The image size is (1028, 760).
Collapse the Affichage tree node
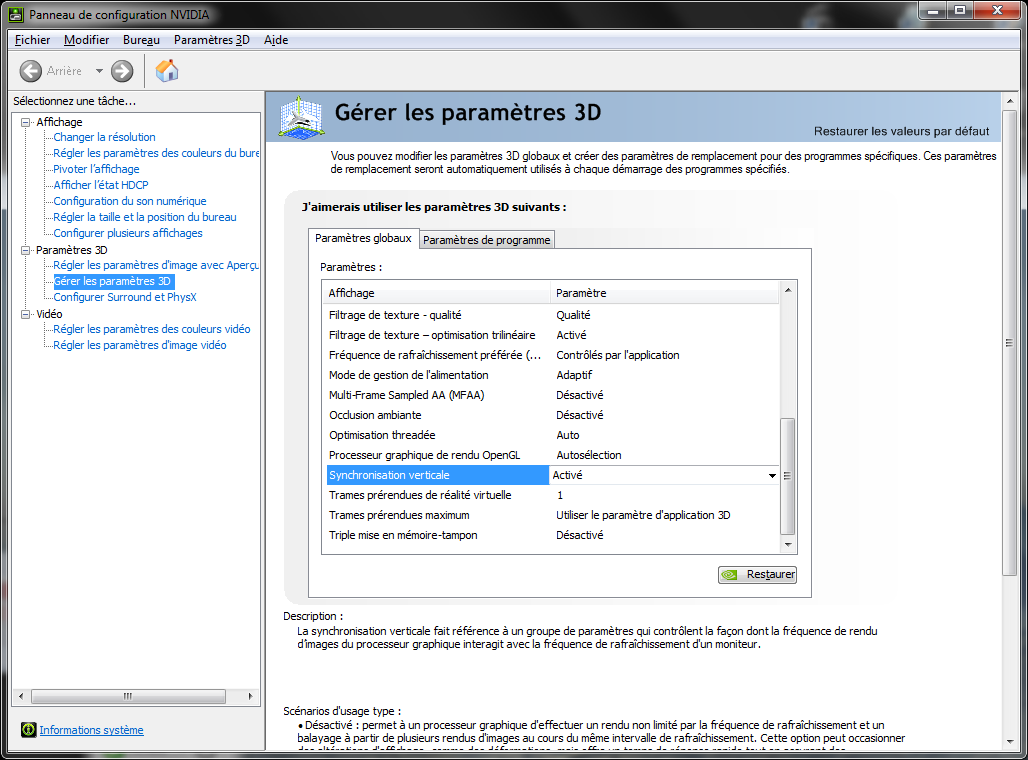click(26, 122)
